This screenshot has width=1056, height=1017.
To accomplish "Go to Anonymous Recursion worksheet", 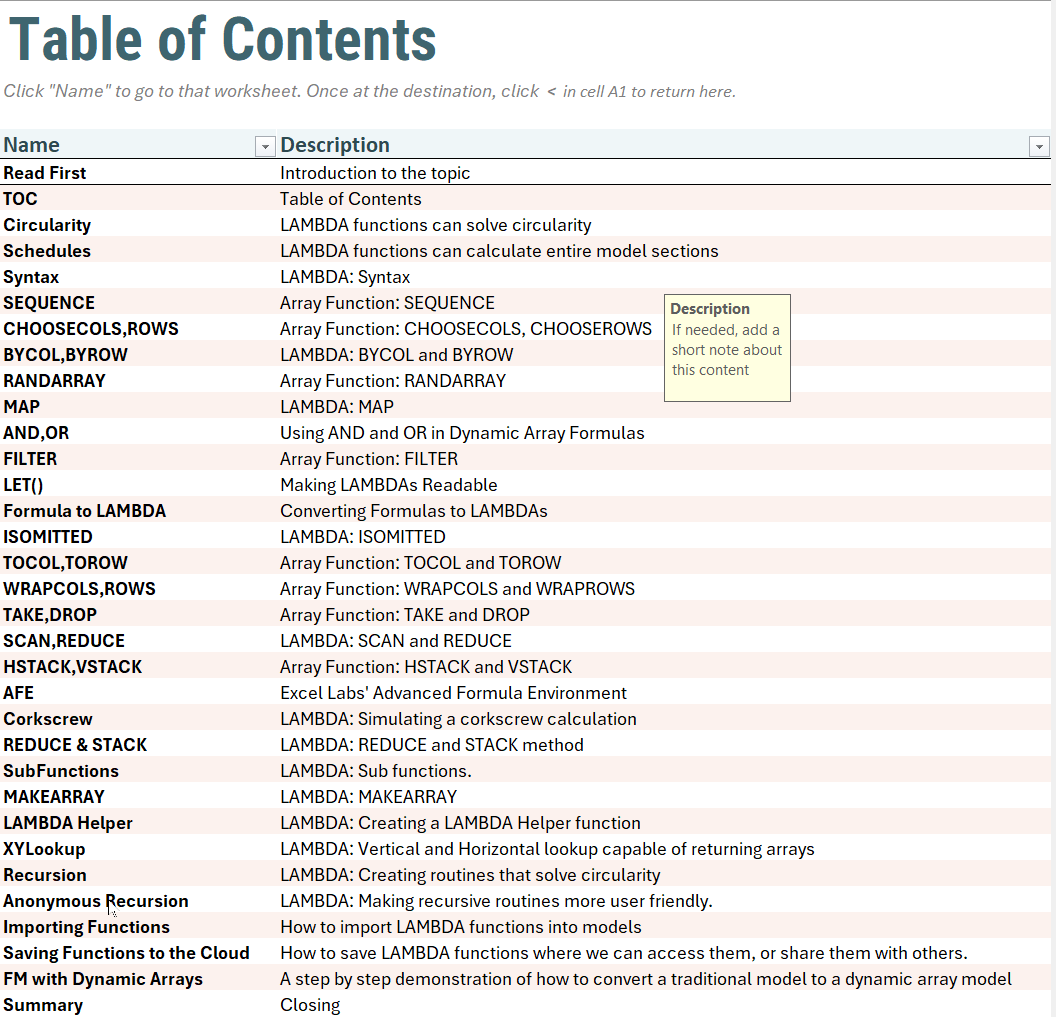I will 96,902.
